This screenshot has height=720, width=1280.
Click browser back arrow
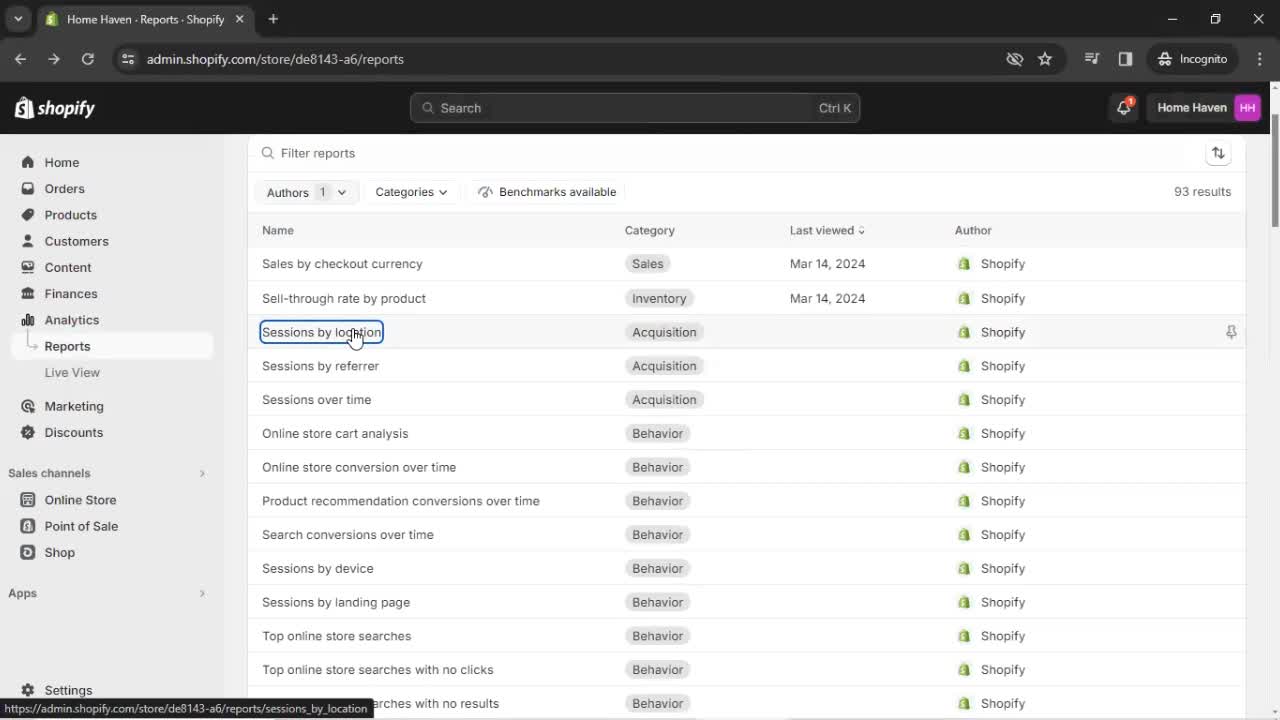tap(20, 59)
